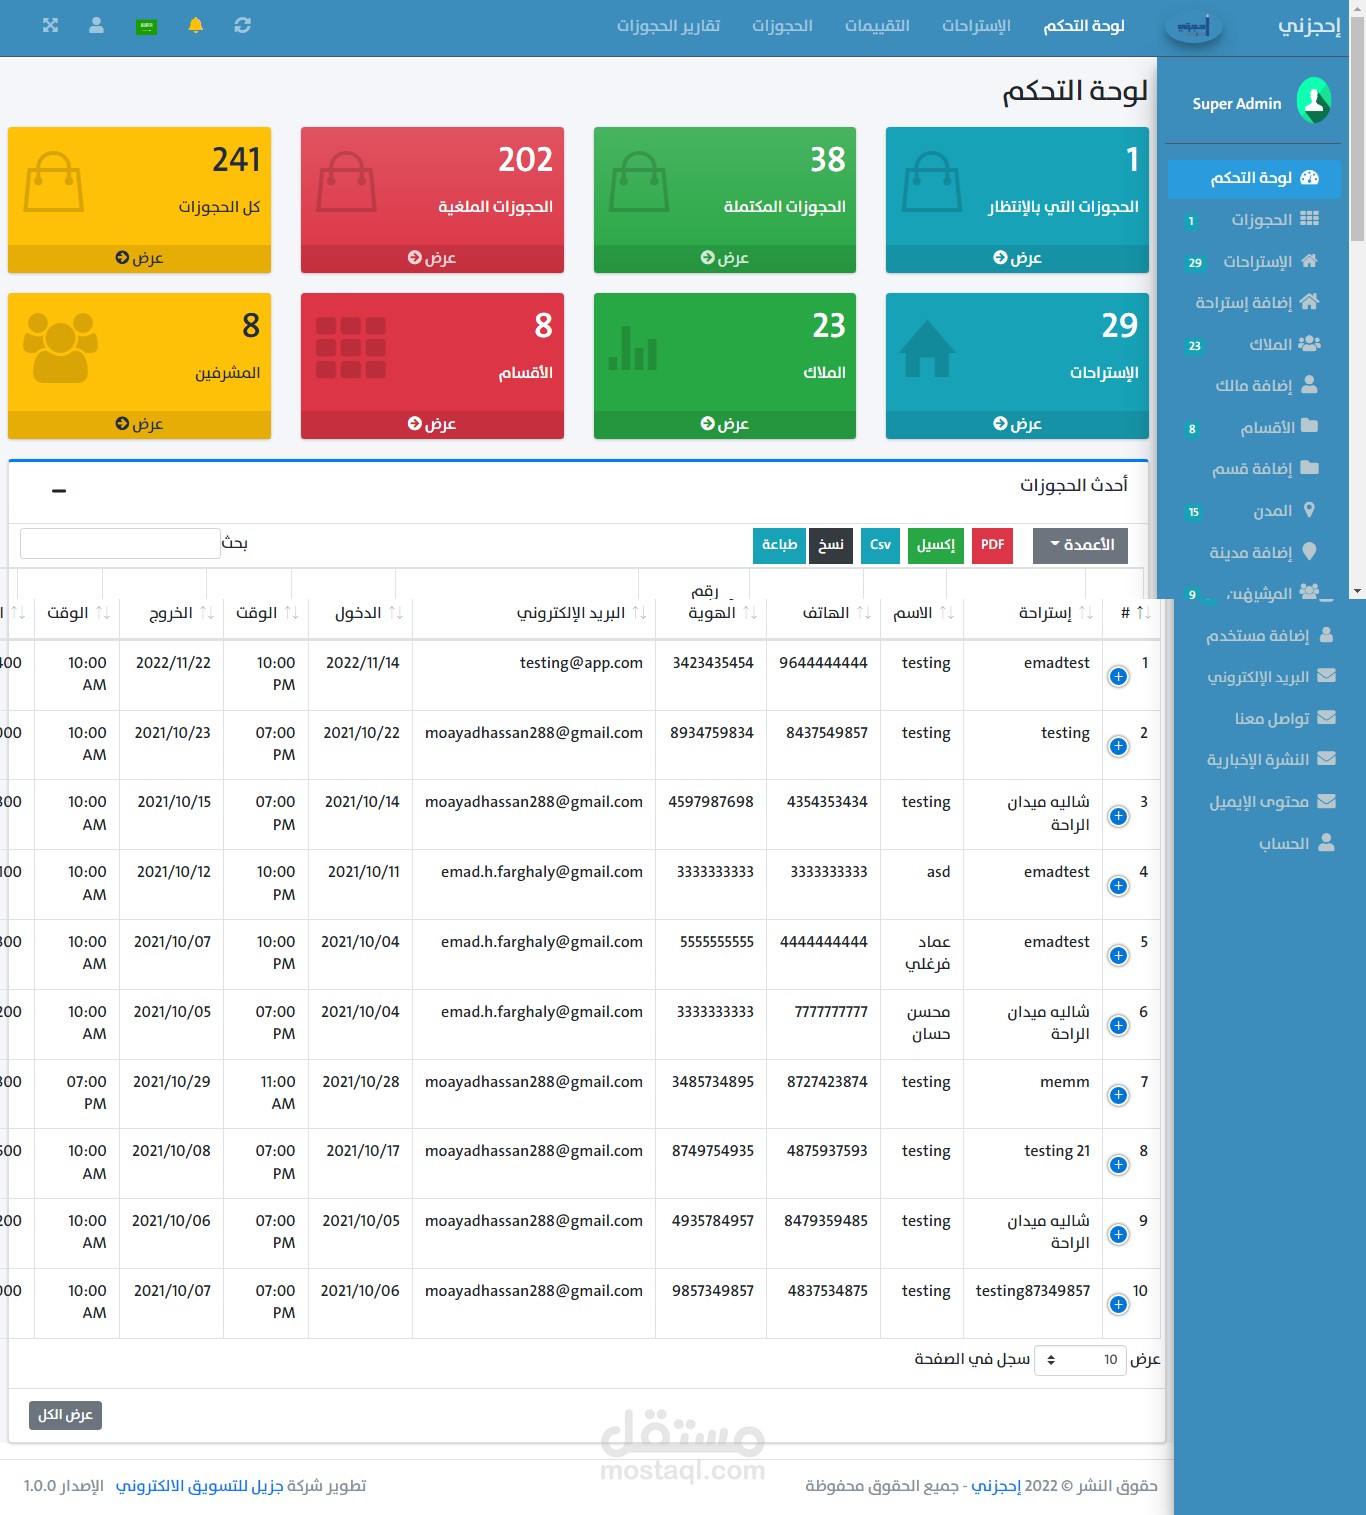Image resolution: width=1366 pixels, height=1515 pixels.
Task: Focus the بحث search input field
Action: point(120,543)
